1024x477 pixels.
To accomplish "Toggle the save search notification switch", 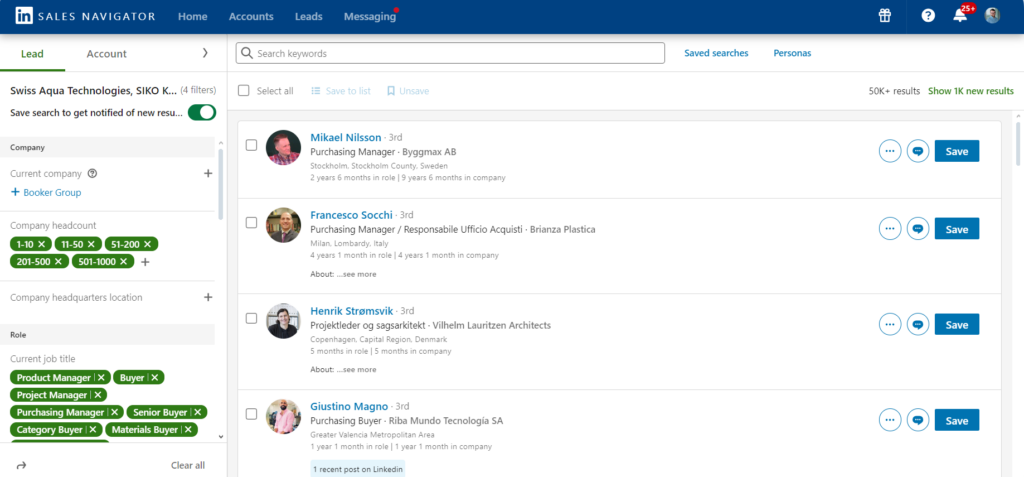I will tap(202, 112).
